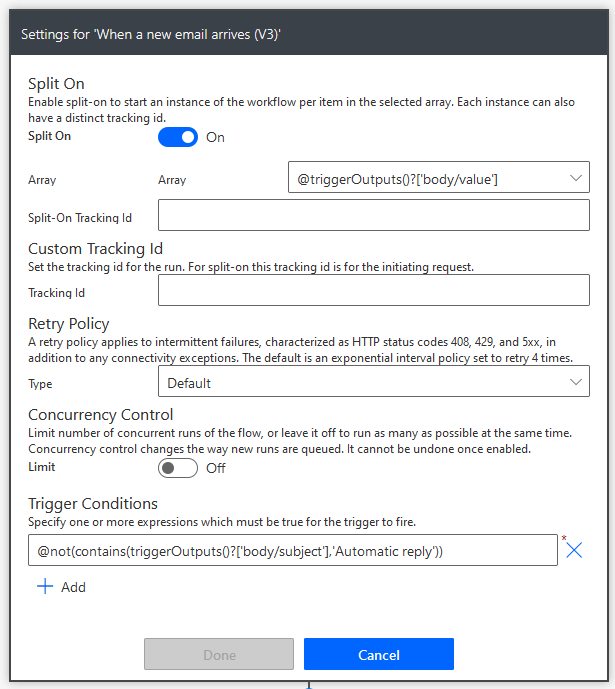Click the red asterisk next to the trigger condition
Viewport: 615px width, 689px height.
pyautogui.click(x=563, y=541)
